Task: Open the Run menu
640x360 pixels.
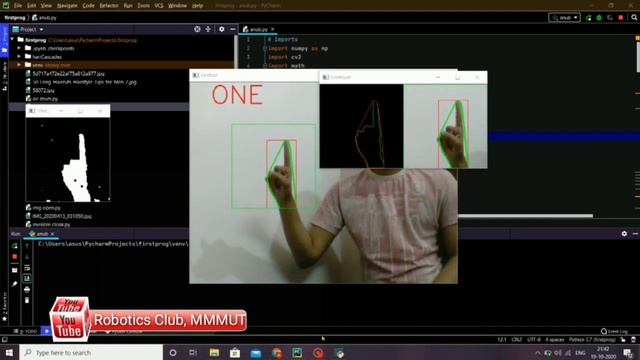Action: point(128,6)
